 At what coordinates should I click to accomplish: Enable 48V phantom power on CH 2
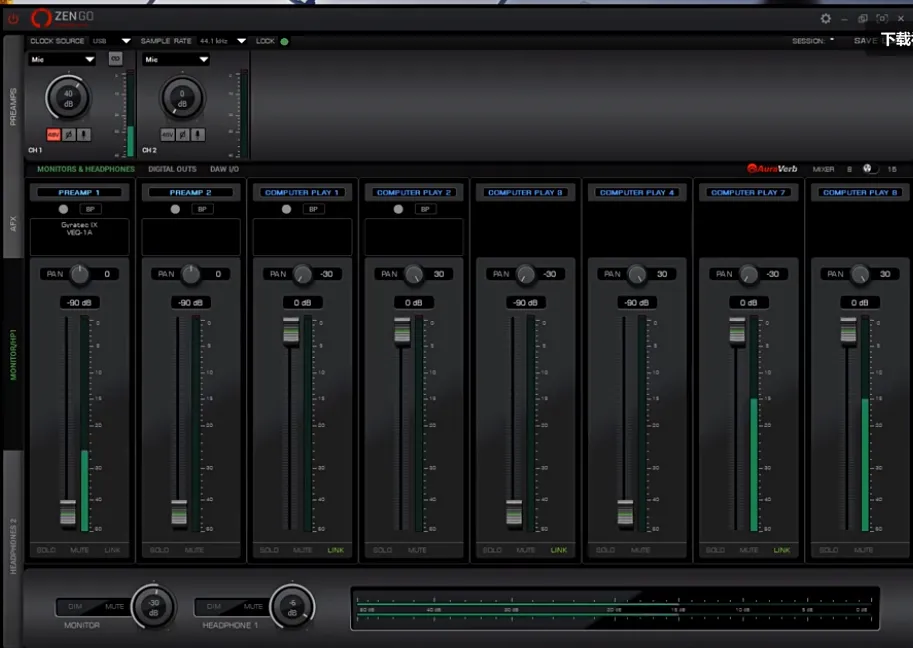tap(168, 134)
